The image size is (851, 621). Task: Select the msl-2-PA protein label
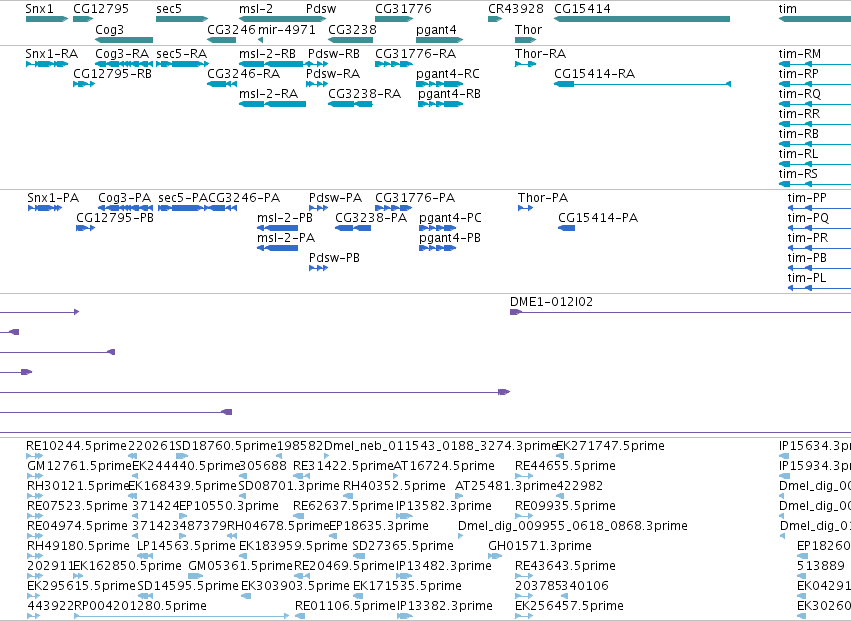(286, 238)
